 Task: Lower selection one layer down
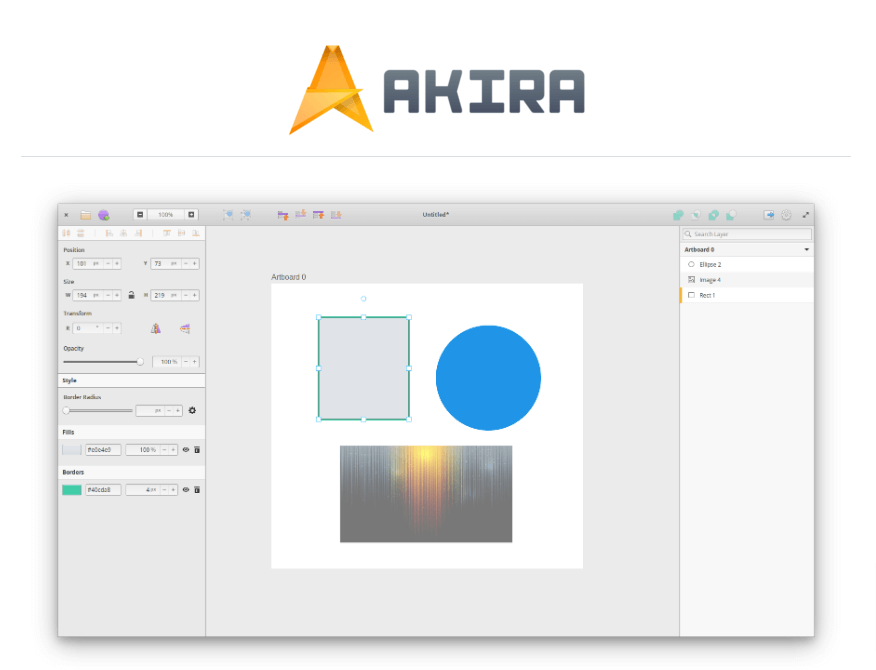[x=301, y=214]
